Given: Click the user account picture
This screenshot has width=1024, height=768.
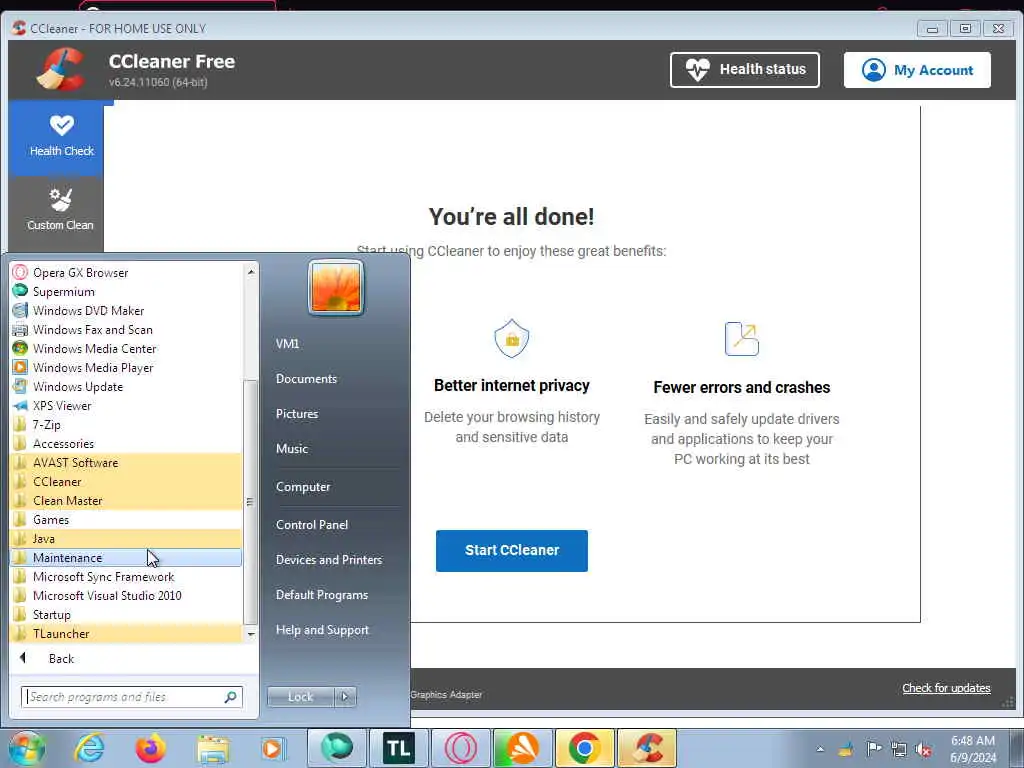Looking at the screenshot, I should (x=336, y=287).
